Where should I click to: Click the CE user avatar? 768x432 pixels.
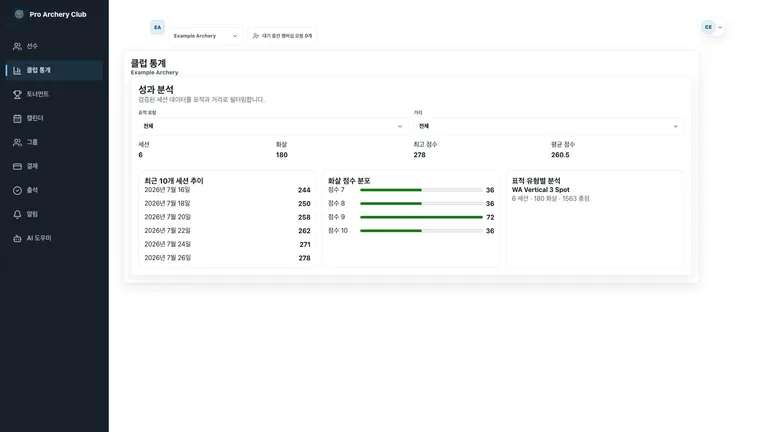pos(708,27)
